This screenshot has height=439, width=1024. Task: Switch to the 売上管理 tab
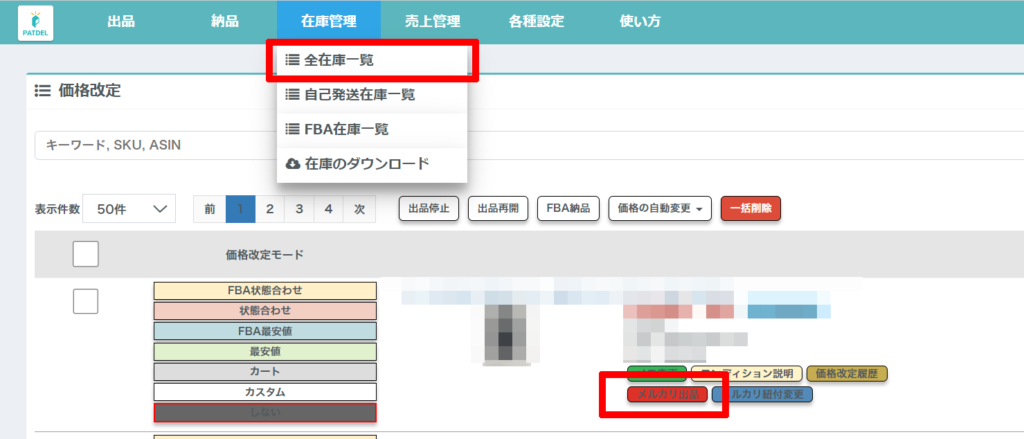(x=435, y=22)
